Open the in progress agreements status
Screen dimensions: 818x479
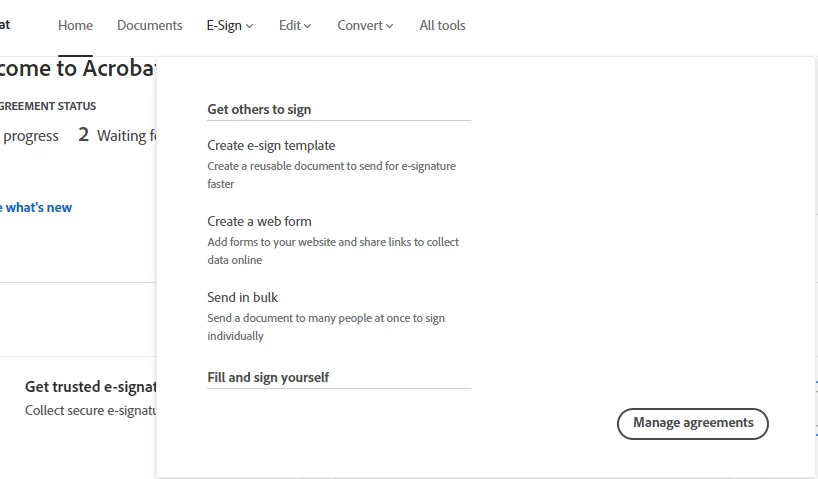tap(29, 136)
